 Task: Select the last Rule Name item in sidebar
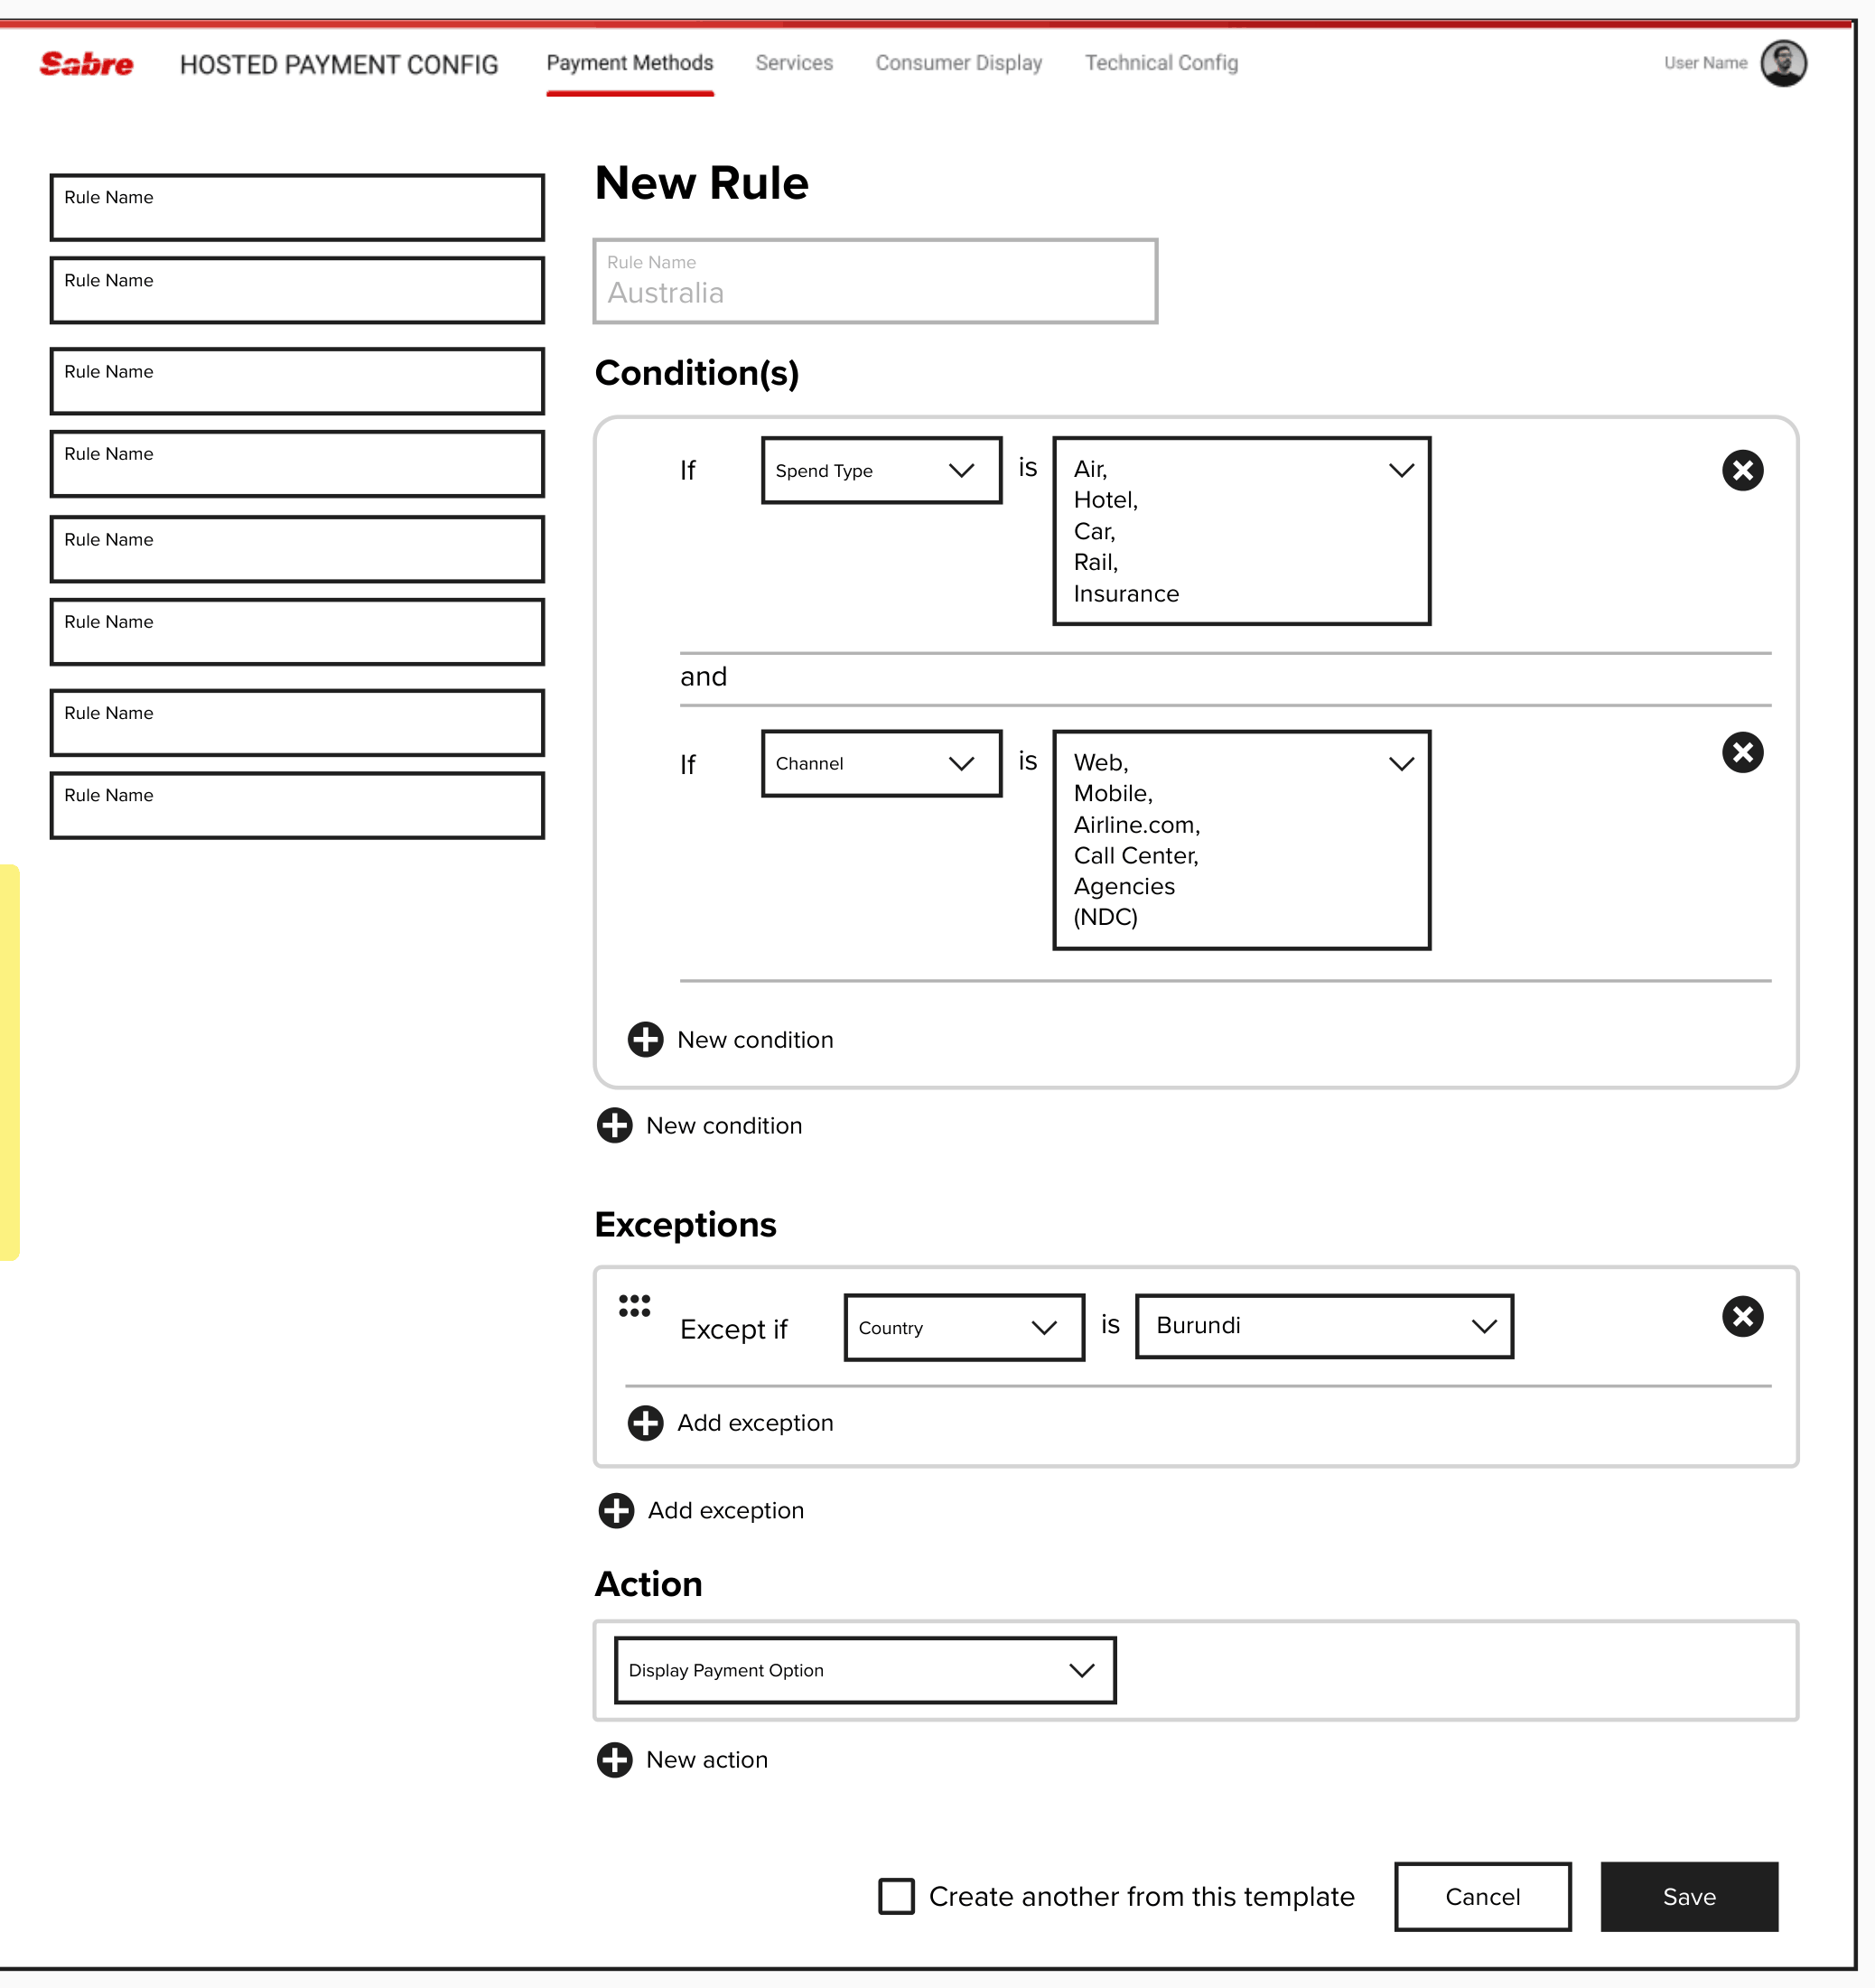pos(297,805)
